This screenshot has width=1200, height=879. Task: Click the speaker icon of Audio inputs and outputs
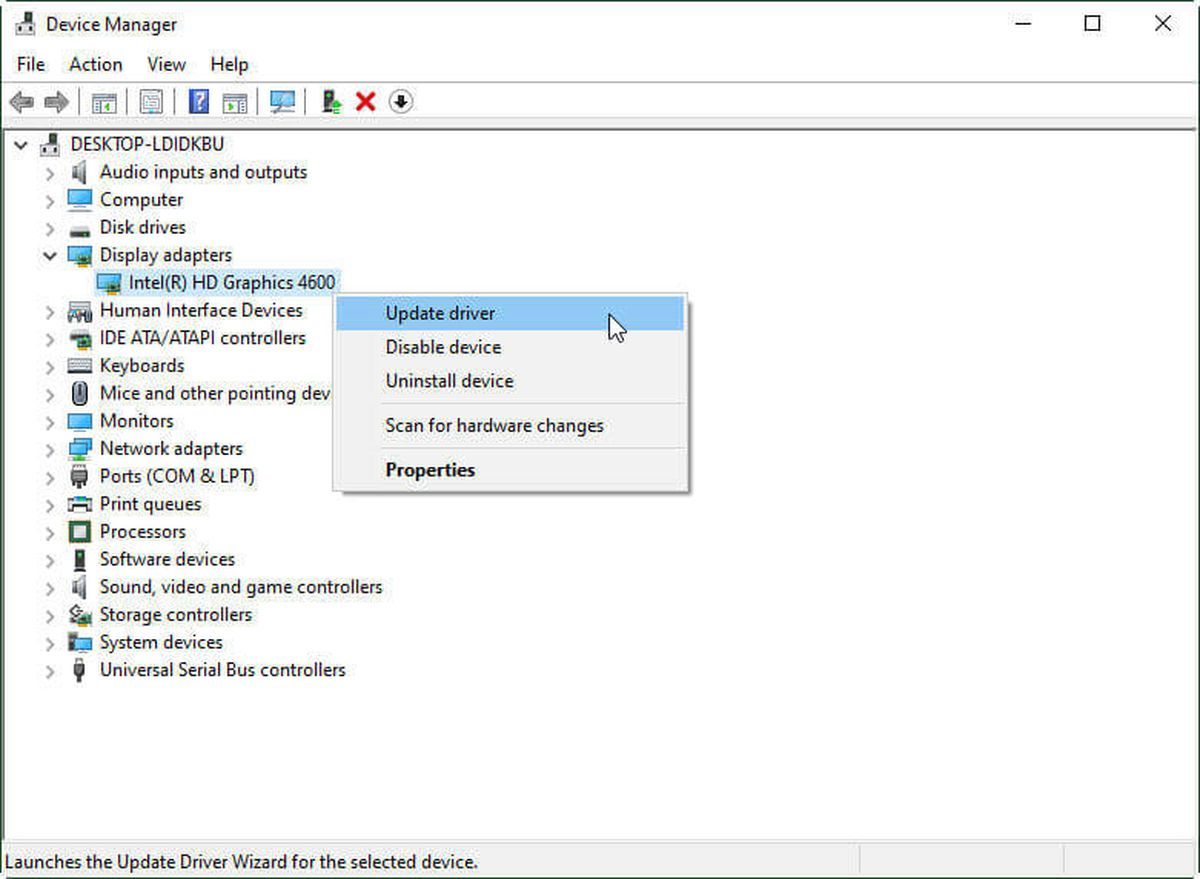[79, 172]
